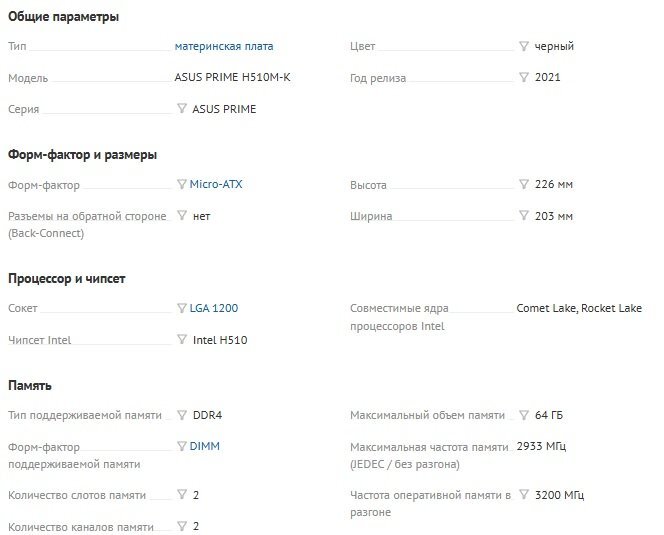Click filter icon next to ASUS PRIME series
Screen dimensions: 664x535
click(181, 108)
